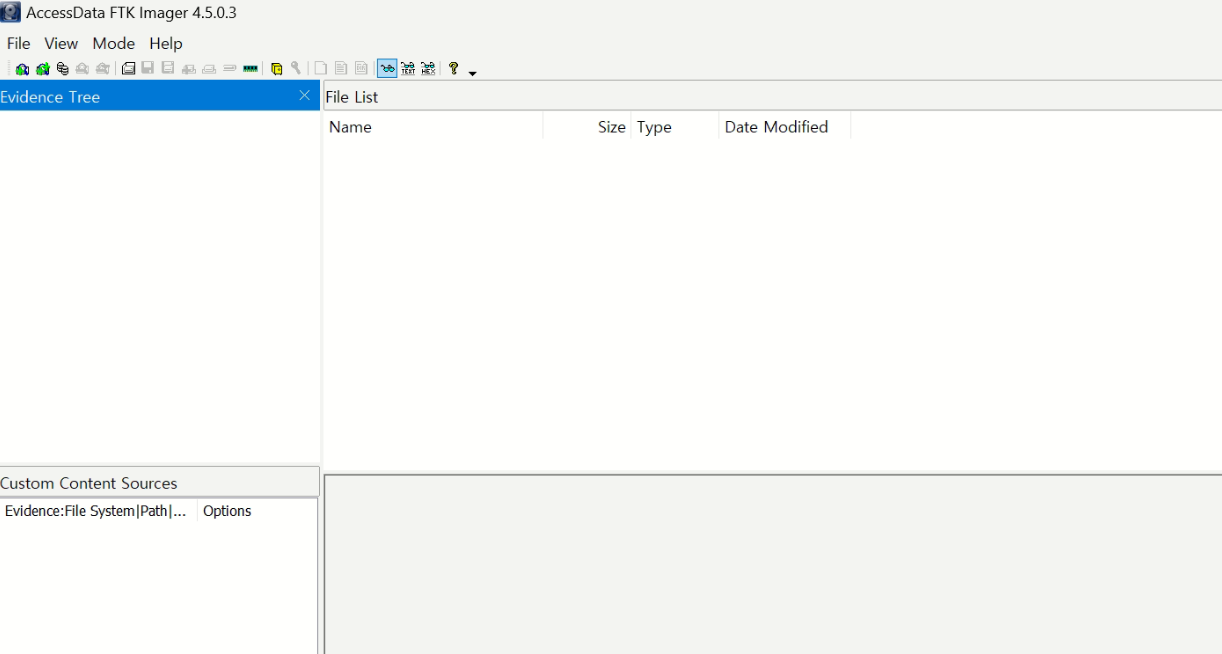
Task: Open the Help menu
Action: click(x=166, y=43)
